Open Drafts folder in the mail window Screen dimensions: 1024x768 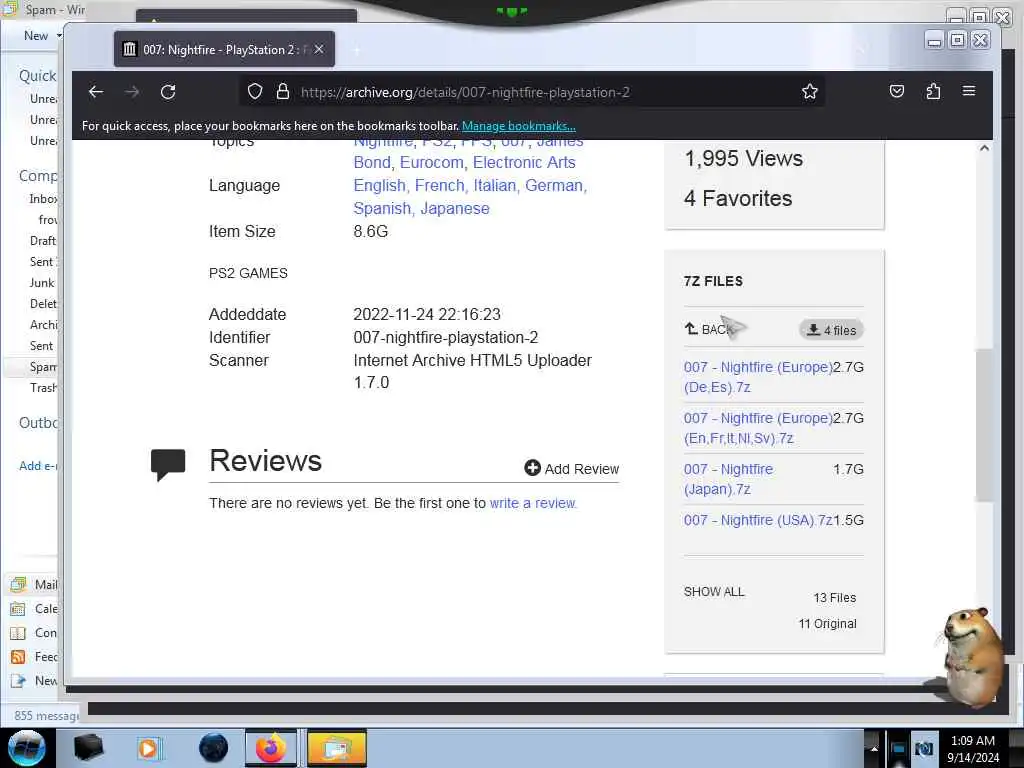tap(43, 241)
